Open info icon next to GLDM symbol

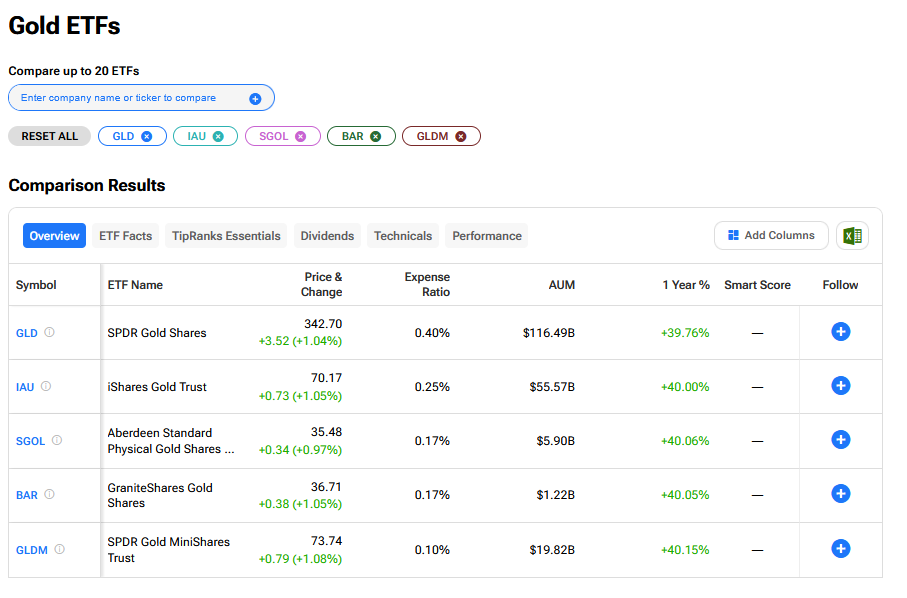click(x=60, y=549)
